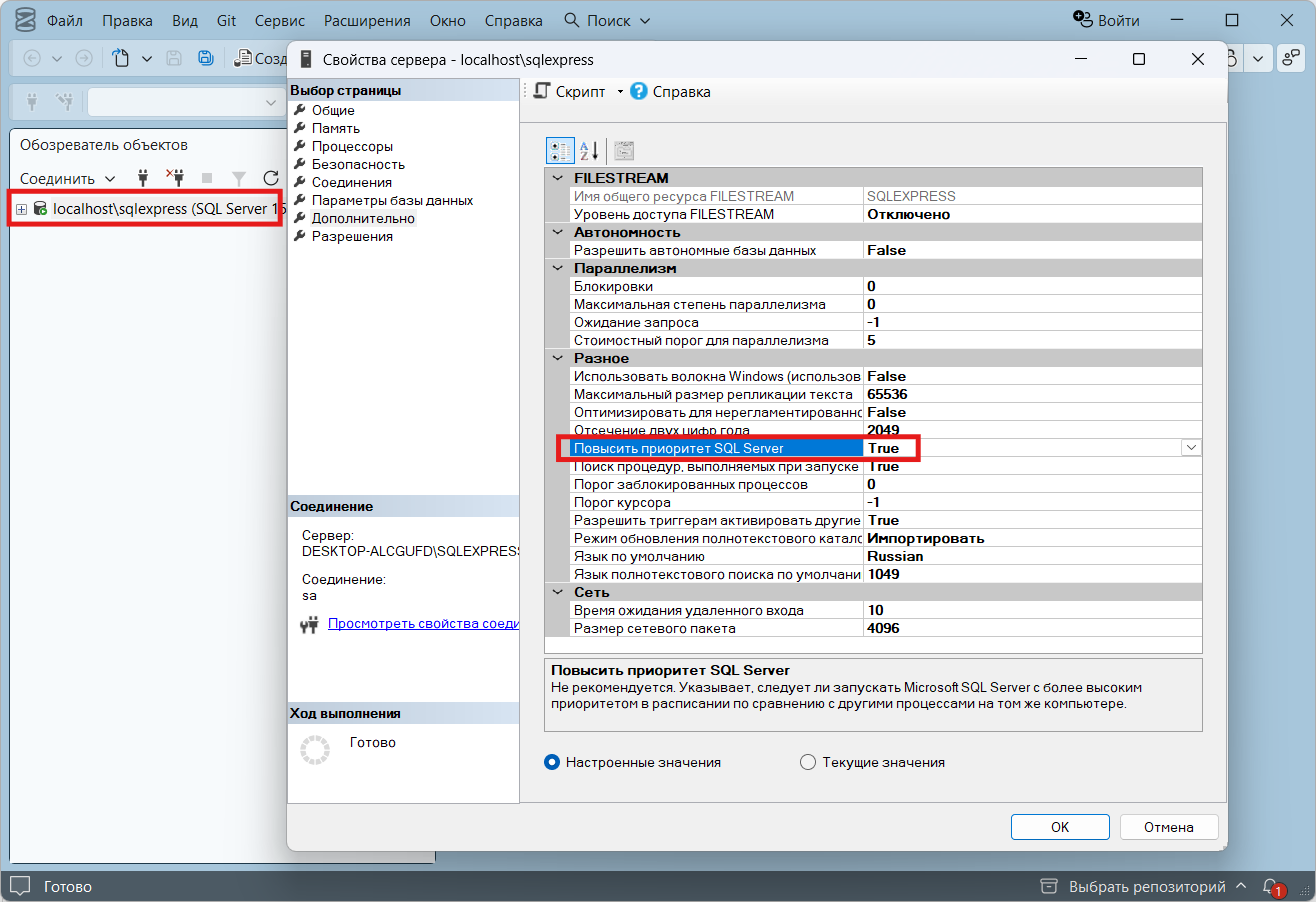
Task: Click the disconnect plug icon with red X
Action: point(175,178)
